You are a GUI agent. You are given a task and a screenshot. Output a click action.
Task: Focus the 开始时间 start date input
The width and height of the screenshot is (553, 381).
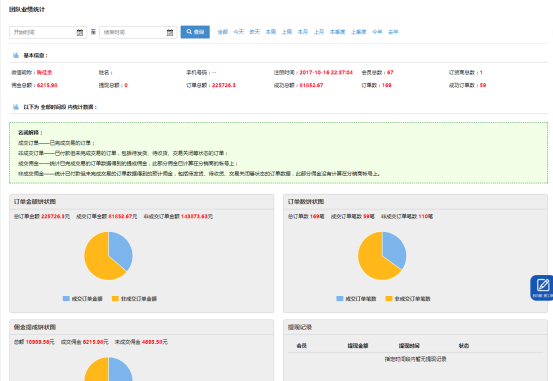[43, 32]
